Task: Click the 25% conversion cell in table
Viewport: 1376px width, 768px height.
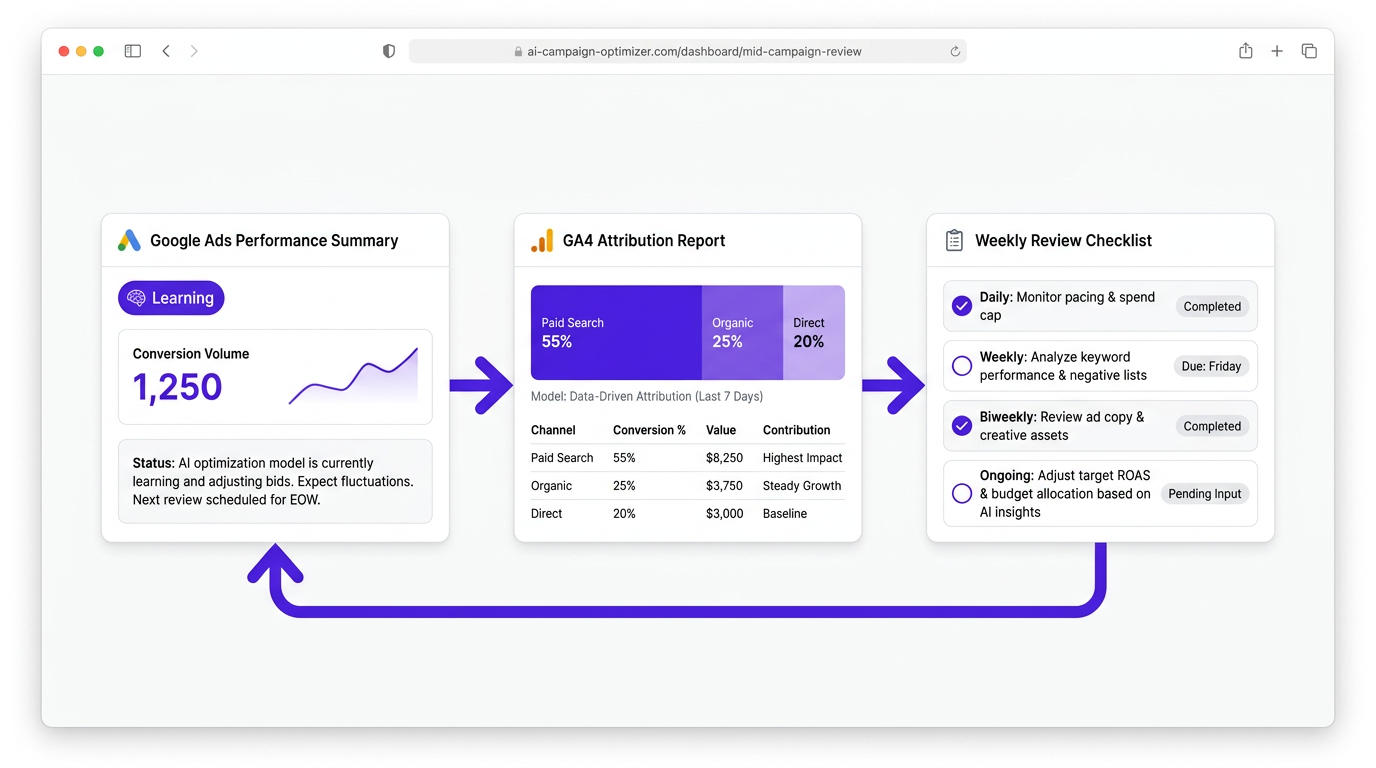Action: pos(624,486)
